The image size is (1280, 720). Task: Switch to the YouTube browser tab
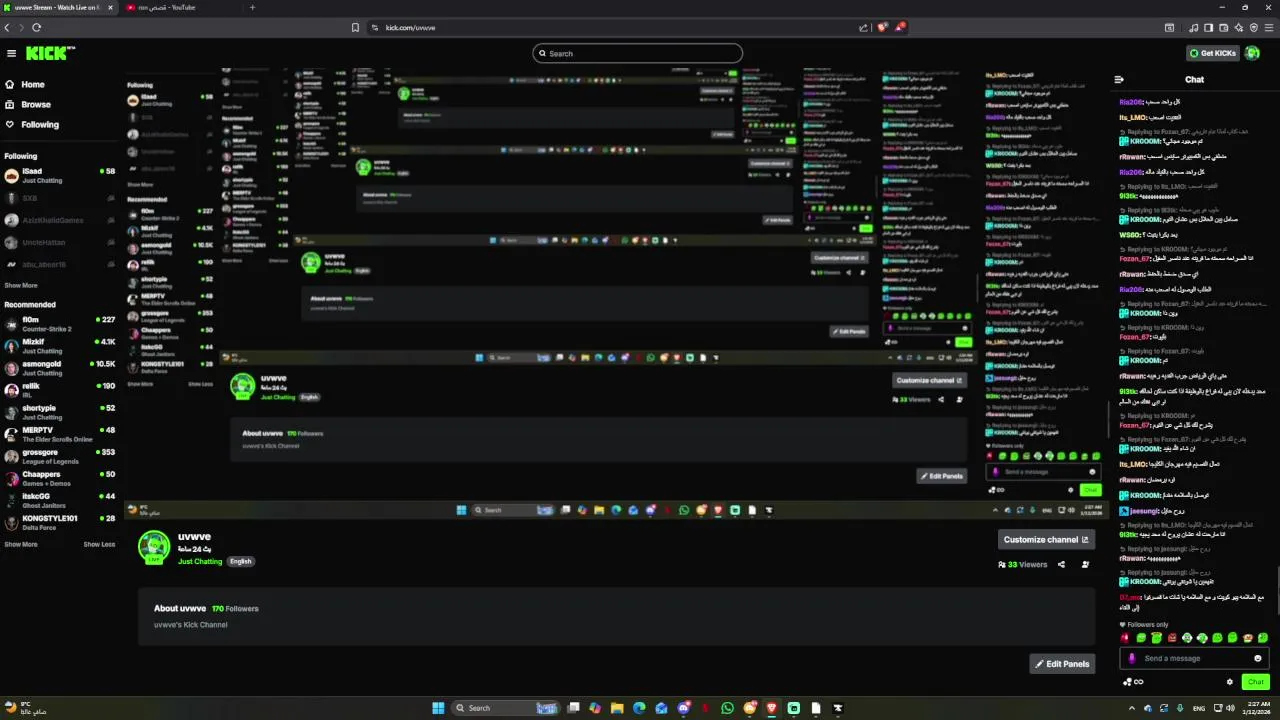175,8
